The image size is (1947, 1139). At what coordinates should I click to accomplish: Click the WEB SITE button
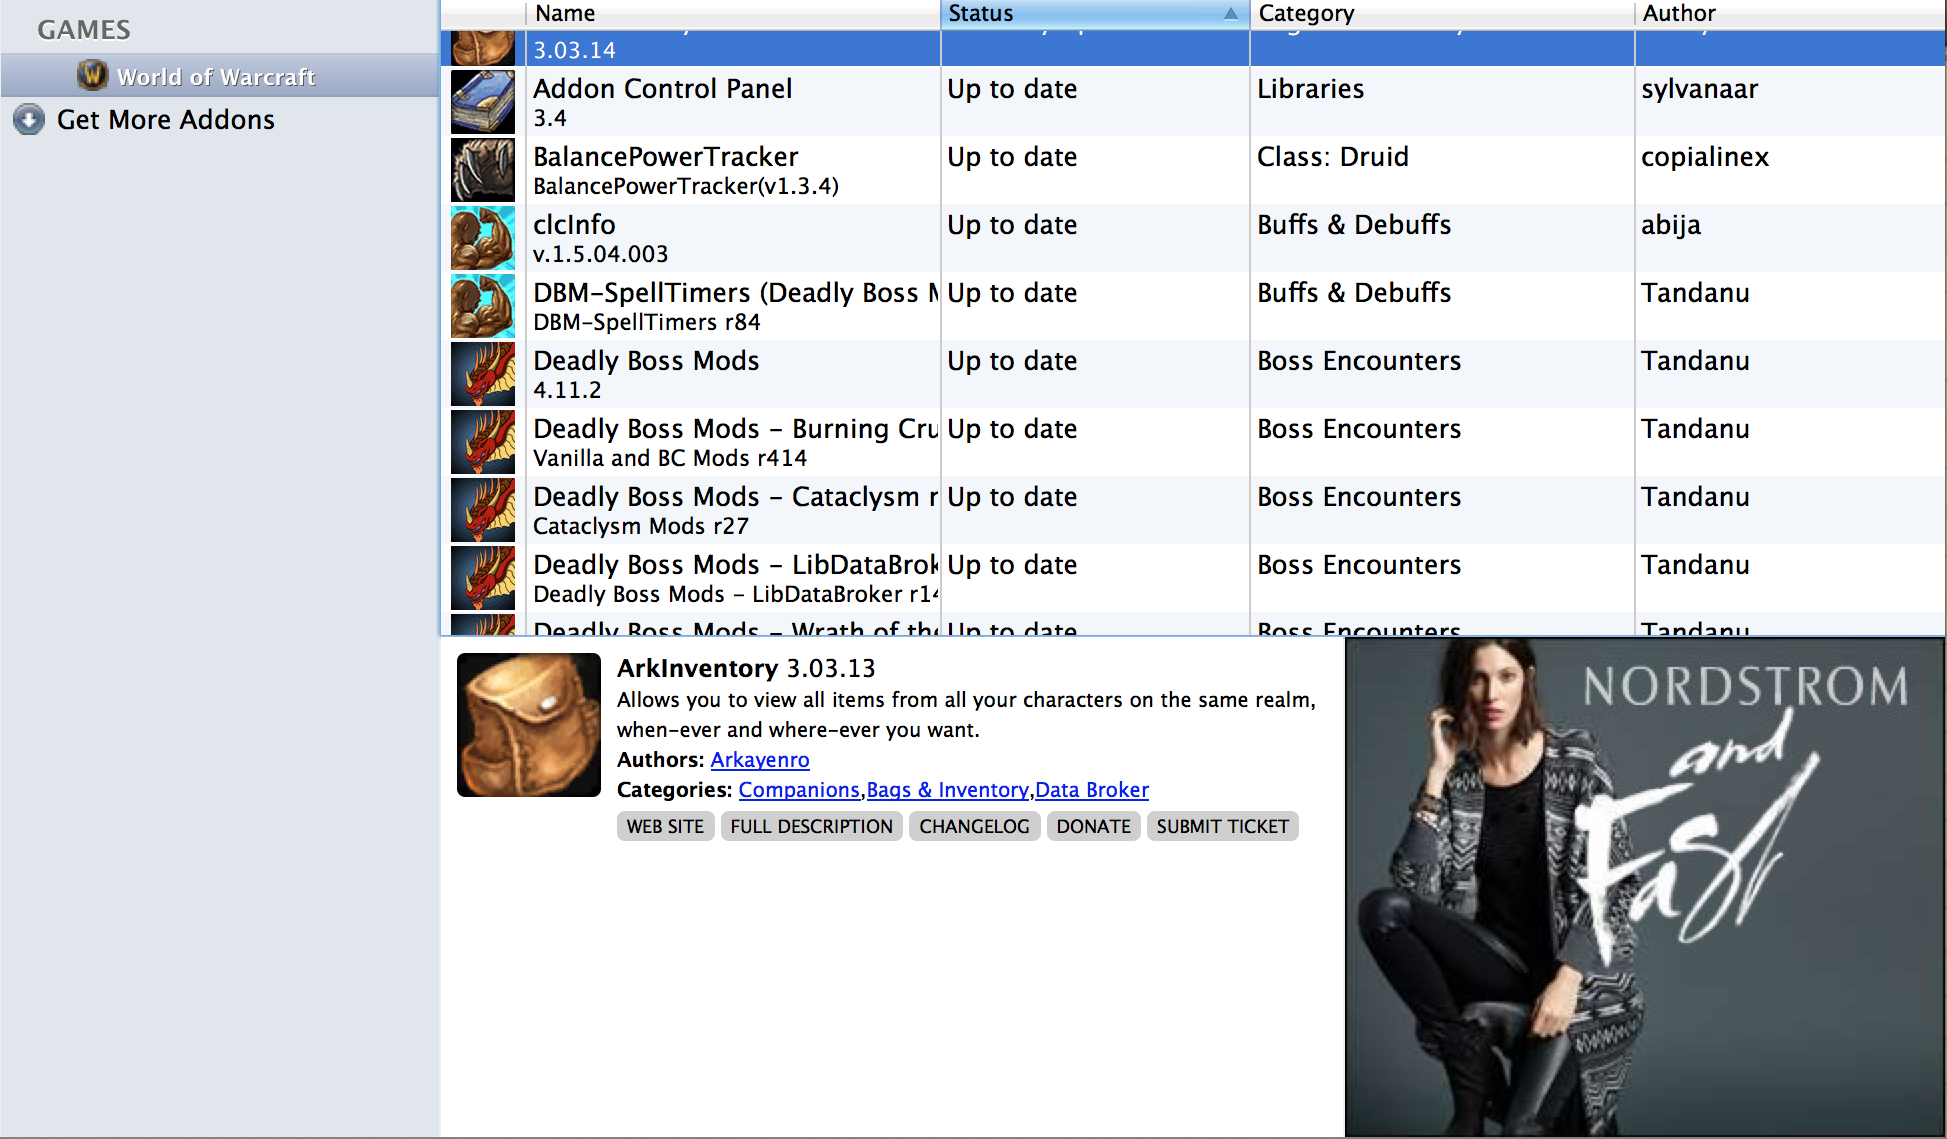[x=665, y=826]
